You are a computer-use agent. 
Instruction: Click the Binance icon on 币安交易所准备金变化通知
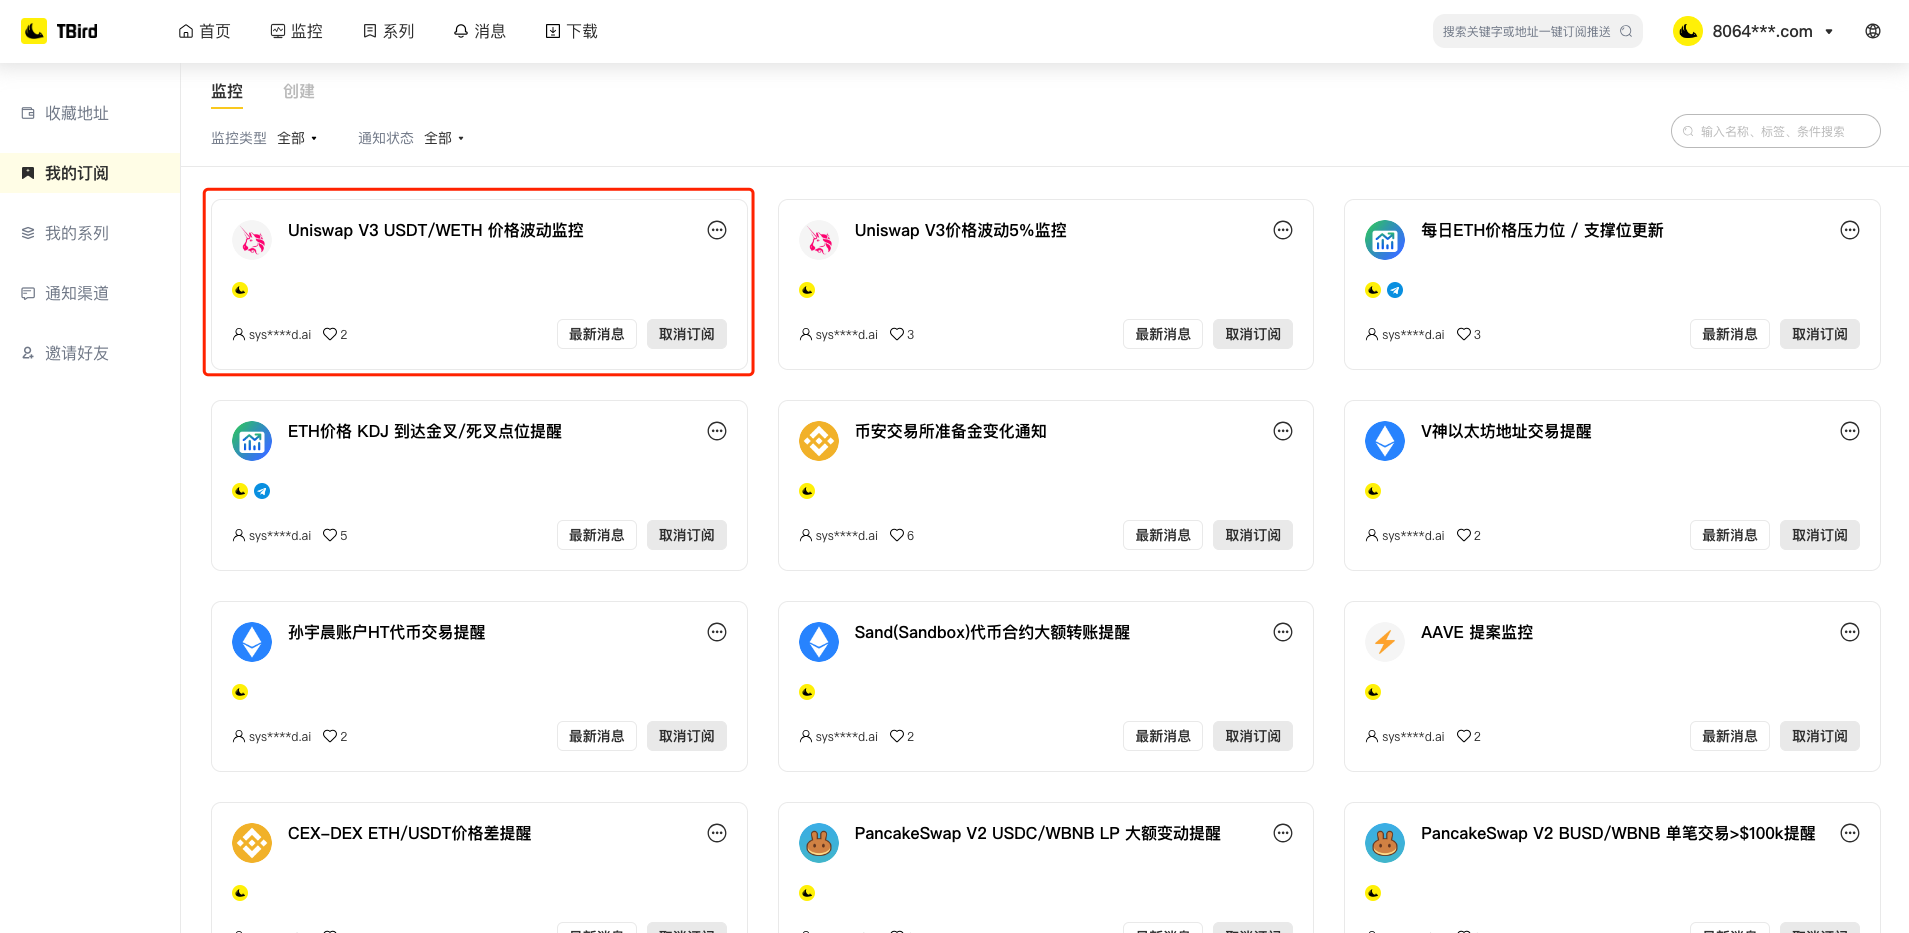[818, 441]
